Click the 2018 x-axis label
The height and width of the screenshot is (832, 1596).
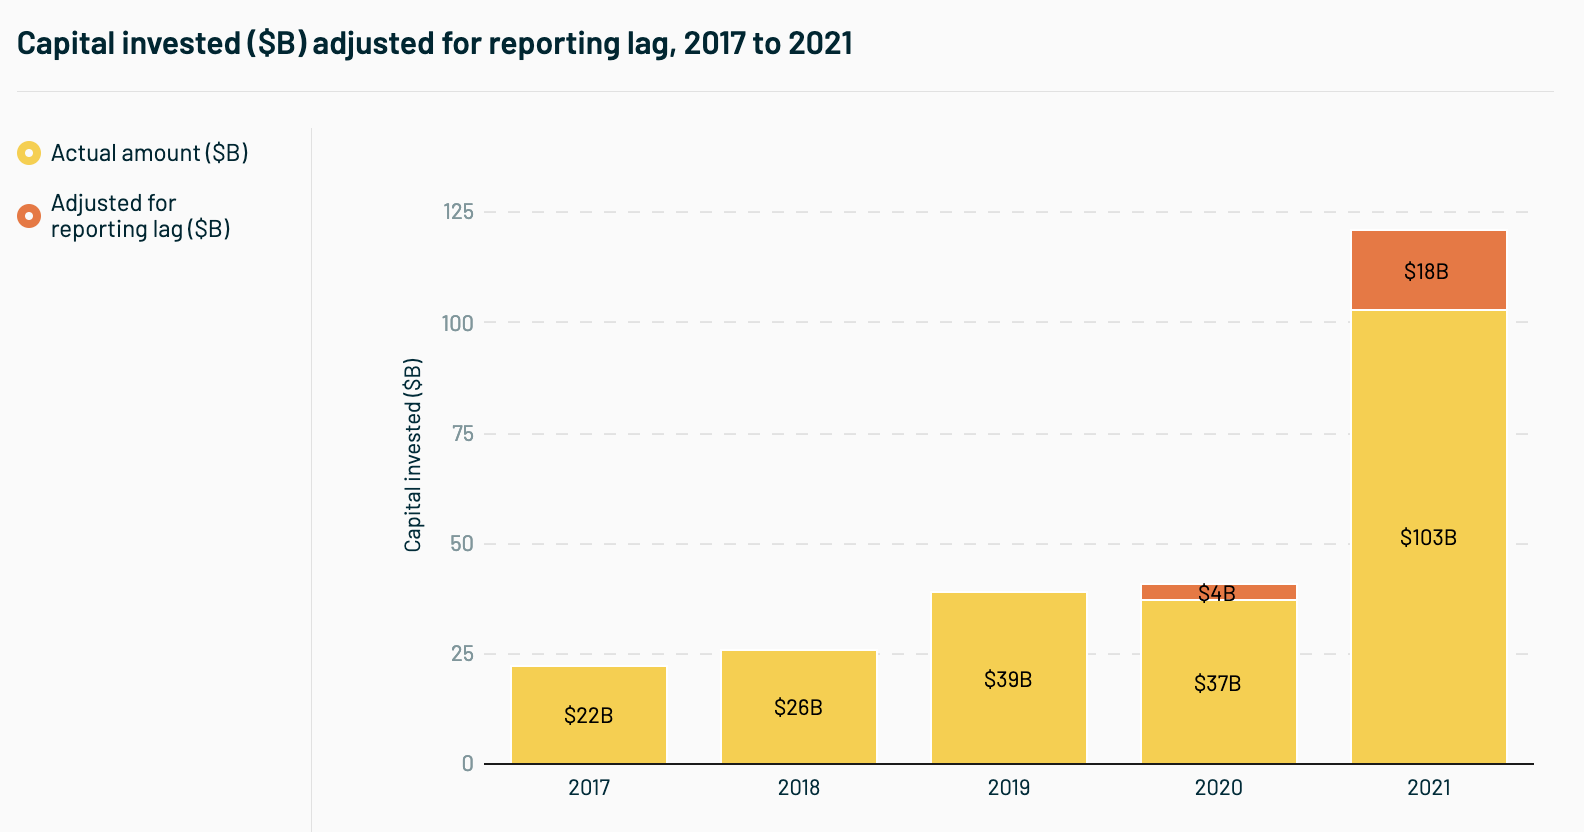pyautogui.click(x=799, y=788)
